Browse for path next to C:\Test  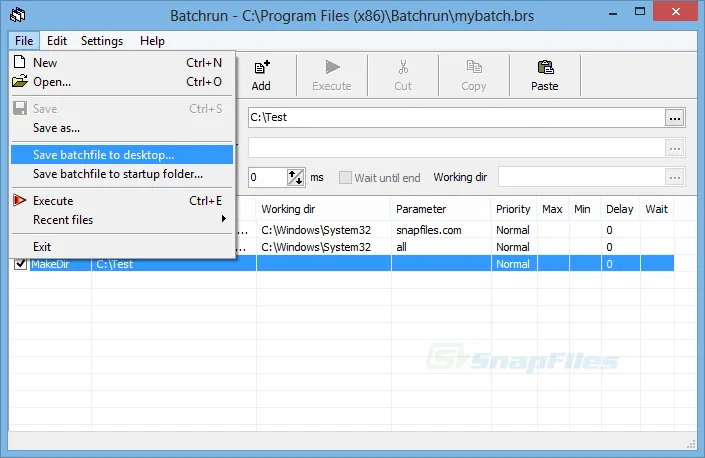point(674,118)
